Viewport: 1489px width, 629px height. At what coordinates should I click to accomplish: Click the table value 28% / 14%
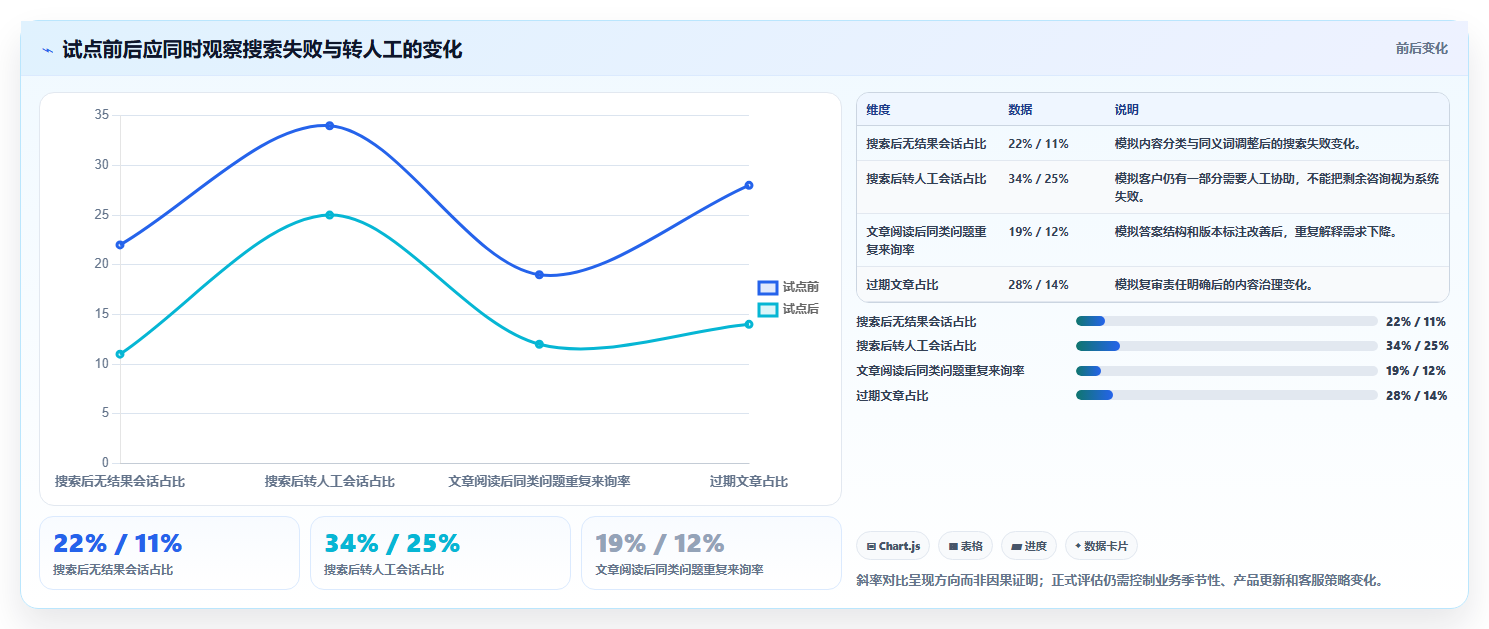tap(1038, 285)
